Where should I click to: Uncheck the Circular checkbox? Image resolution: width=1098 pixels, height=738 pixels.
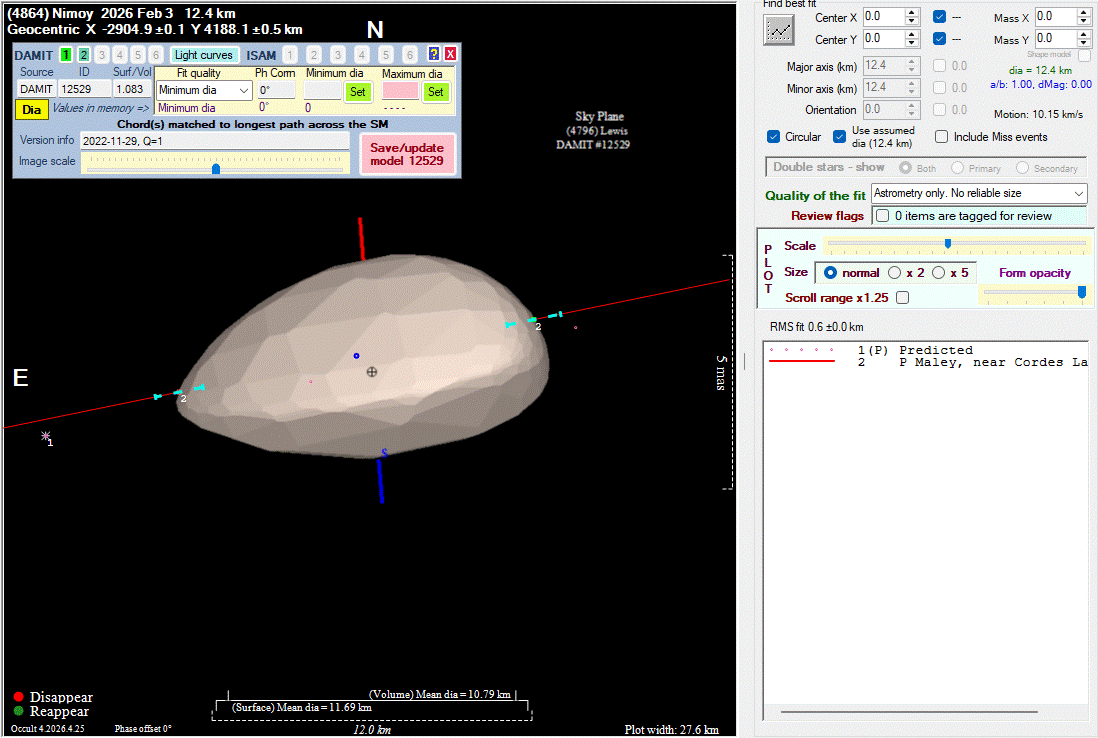(773, 137)
